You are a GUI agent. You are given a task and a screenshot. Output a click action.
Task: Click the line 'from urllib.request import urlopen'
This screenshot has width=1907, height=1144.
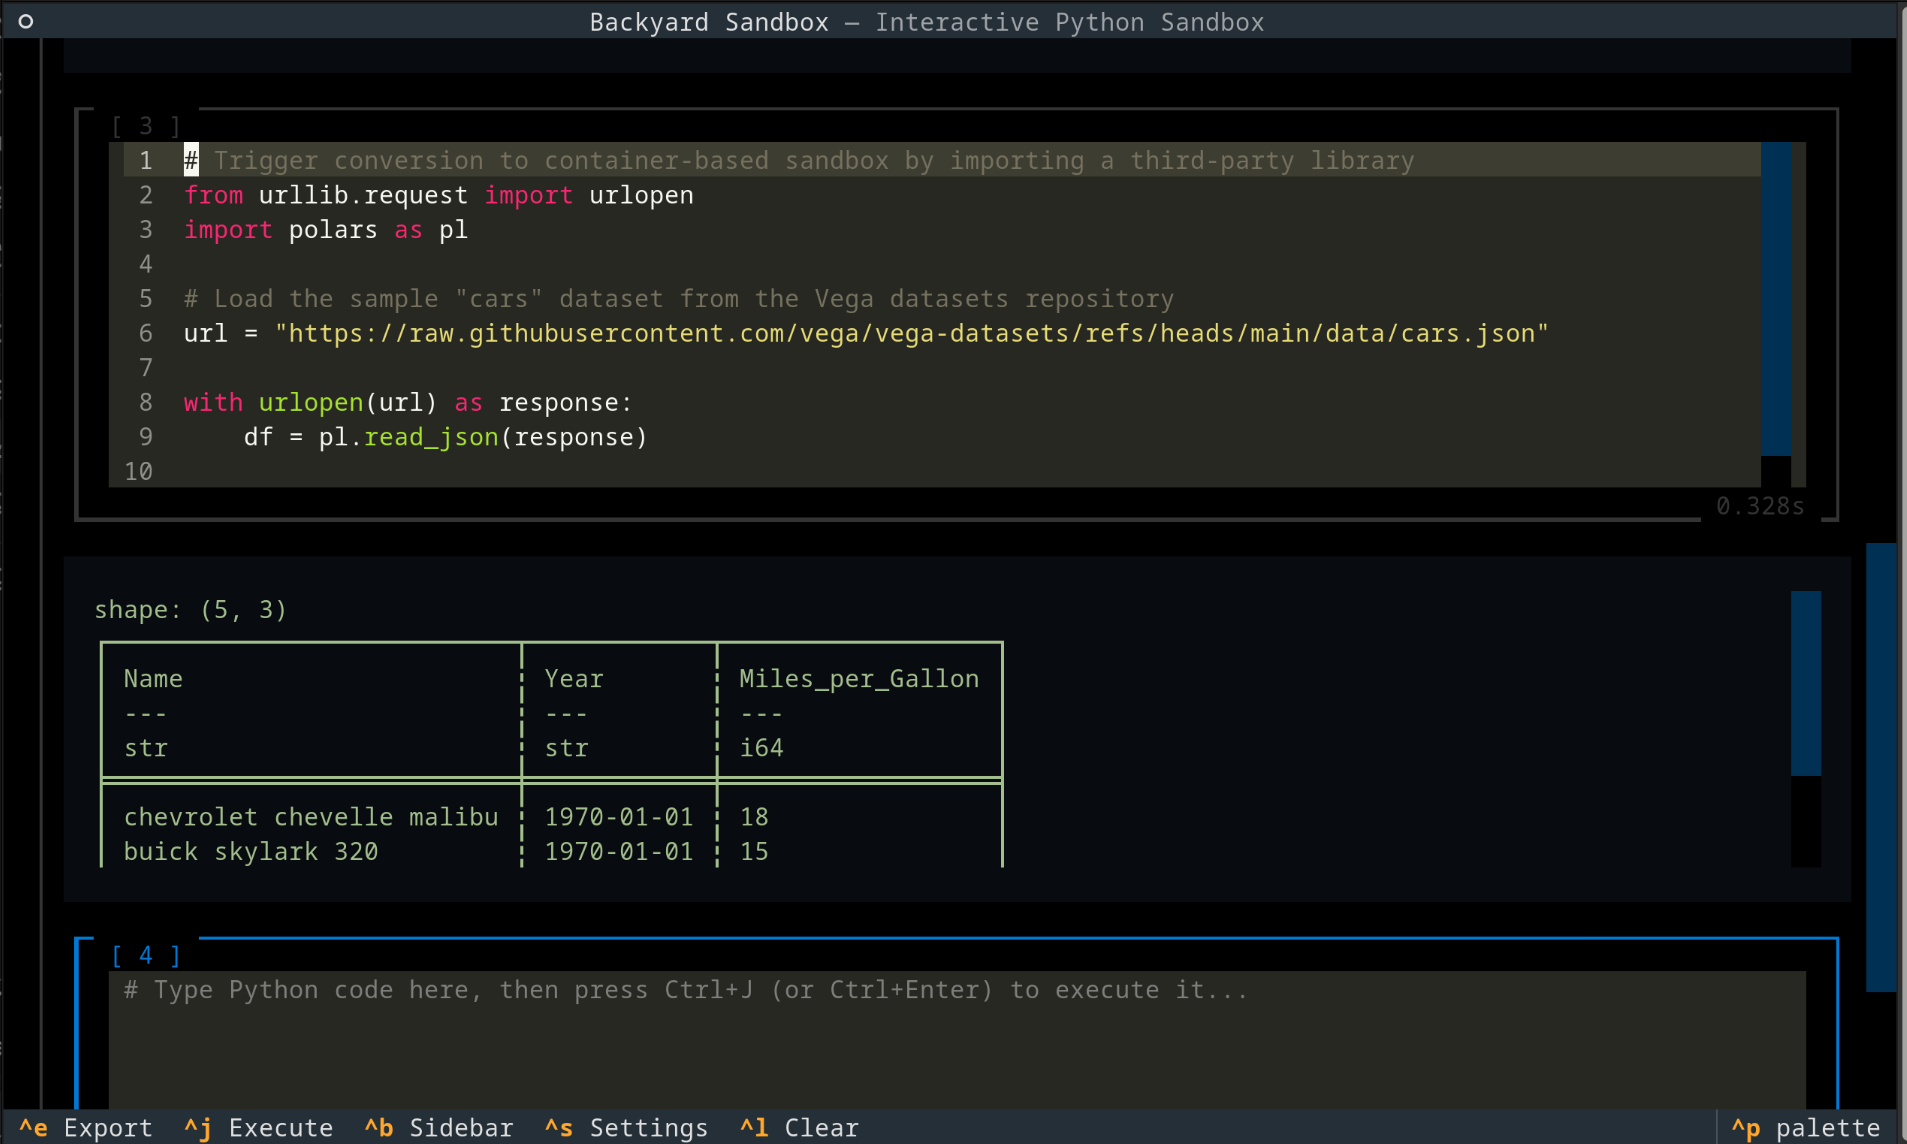point(438,195)
